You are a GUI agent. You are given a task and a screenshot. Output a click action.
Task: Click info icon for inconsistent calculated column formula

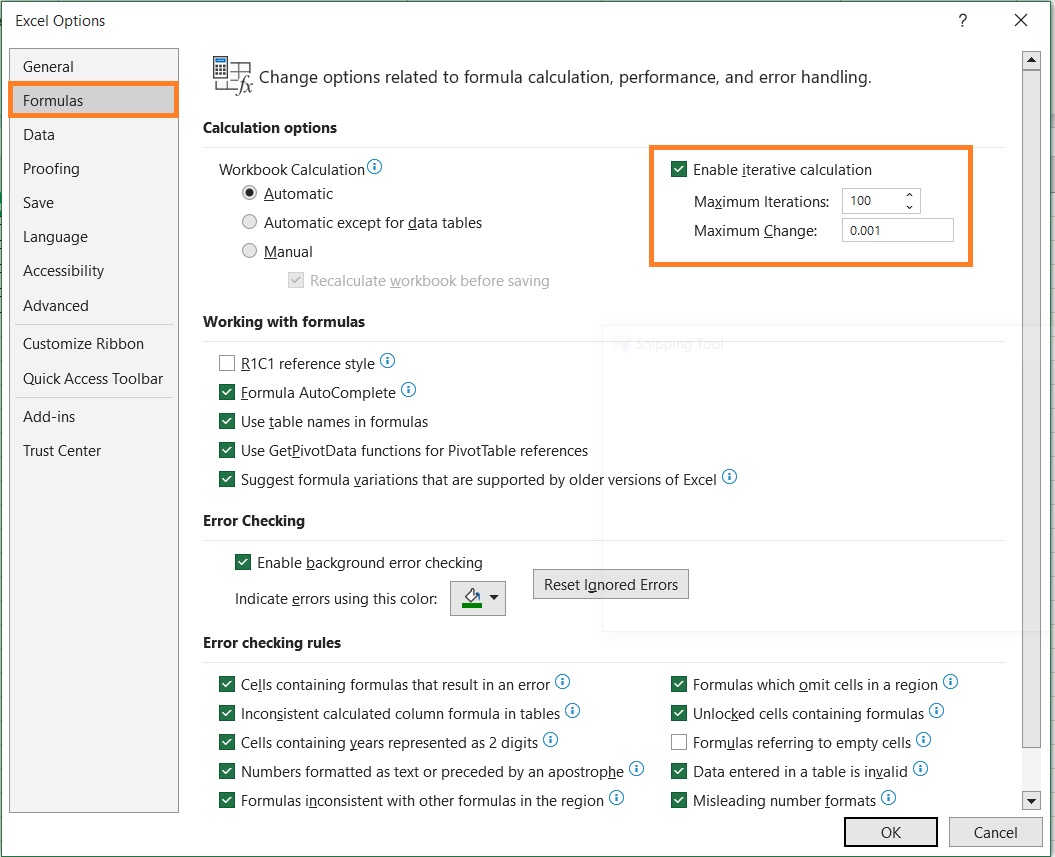[573, 711]
